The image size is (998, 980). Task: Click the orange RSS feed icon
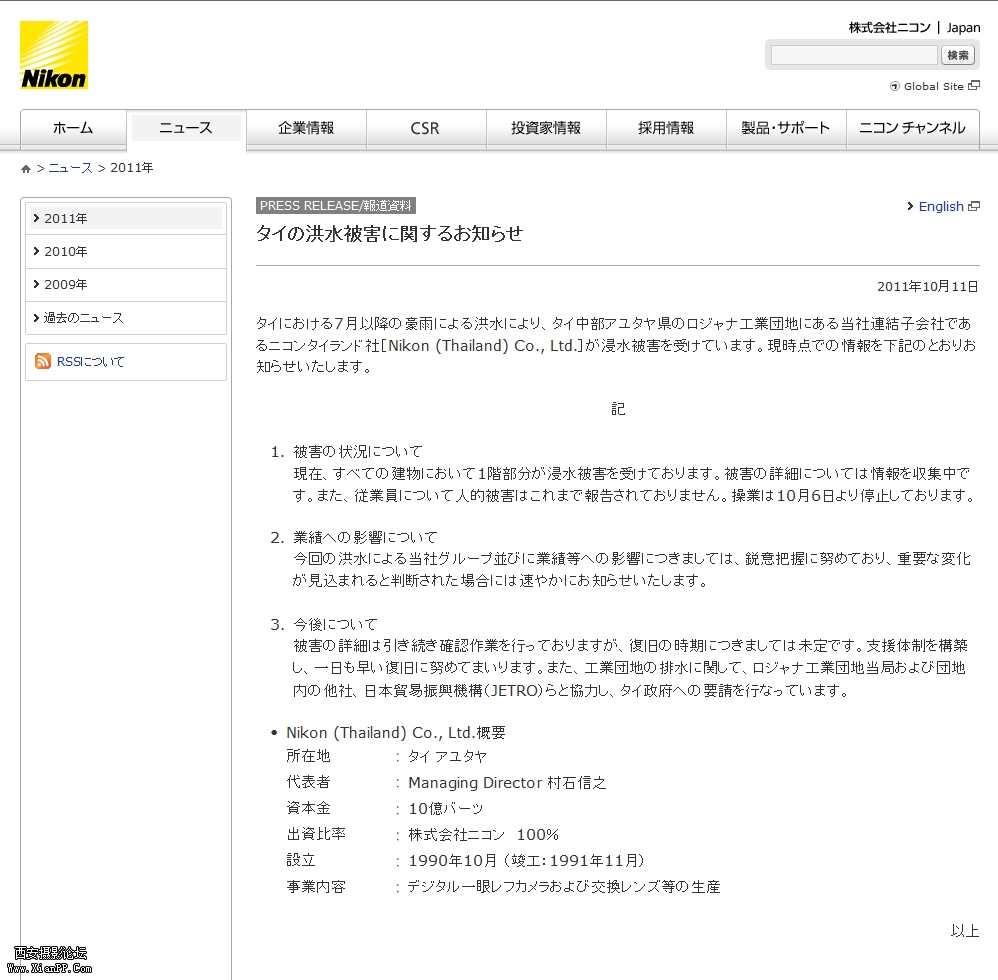coord(43,361)
